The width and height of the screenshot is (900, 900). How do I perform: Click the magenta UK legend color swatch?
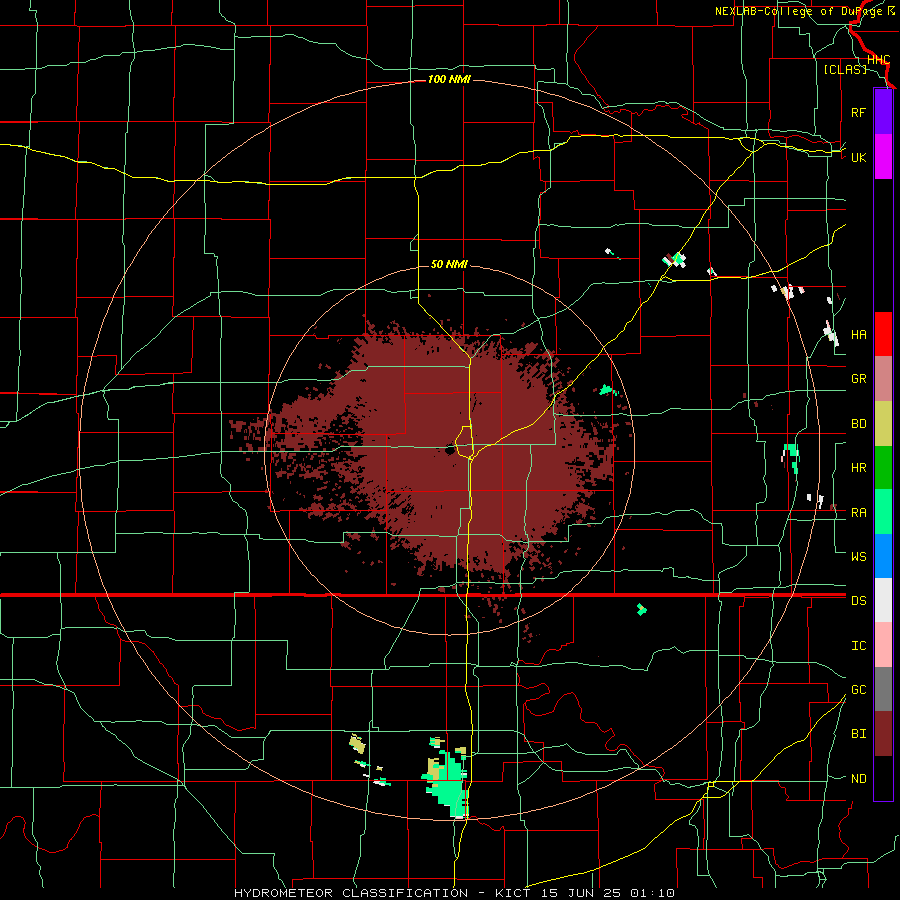pos(883,157)
